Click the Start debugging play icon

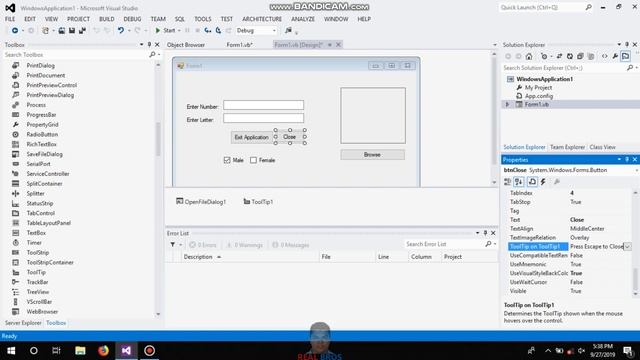[x=158, y=30]
